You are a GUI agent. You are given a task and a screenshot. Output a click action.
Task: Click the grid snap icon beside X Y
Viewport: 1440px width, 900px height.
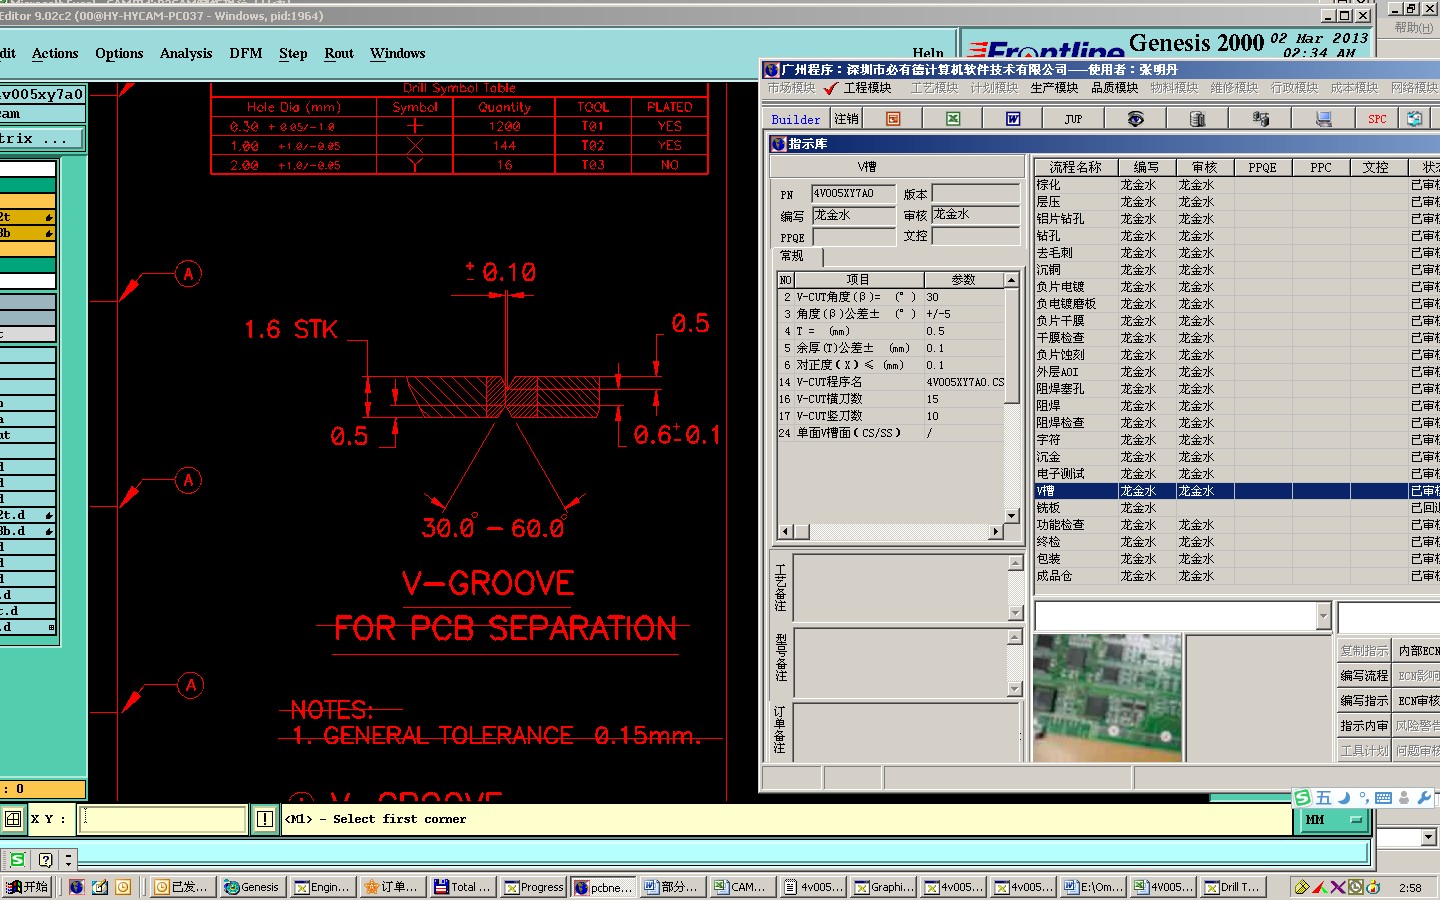tap(13, 819)
